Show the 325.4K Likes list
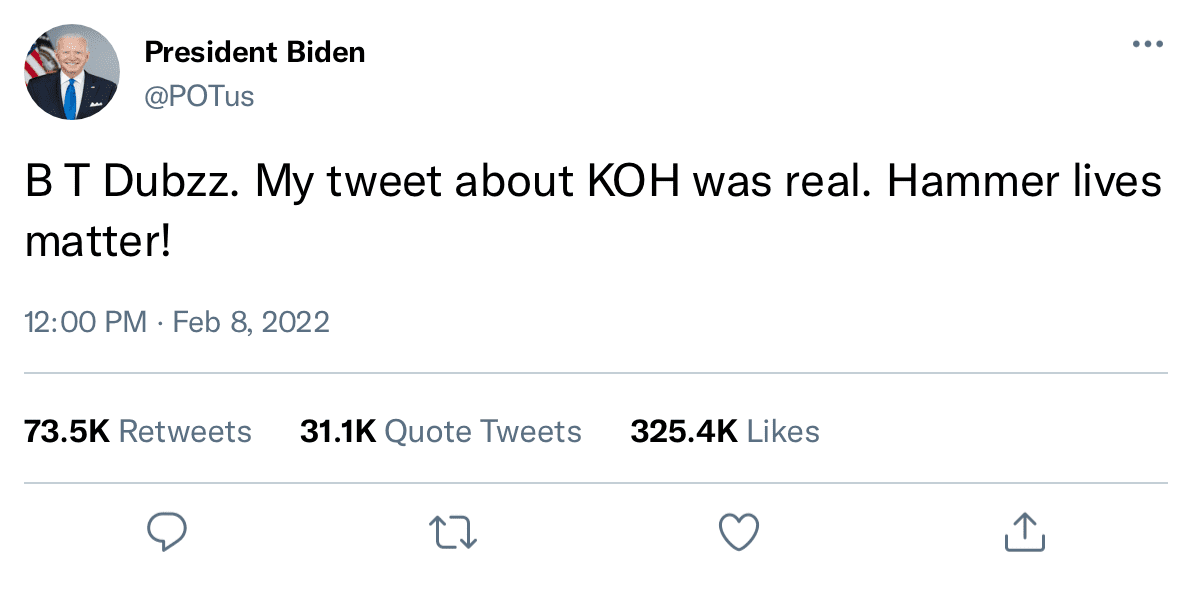1192x604 pixels. click(x=724, y=432)
